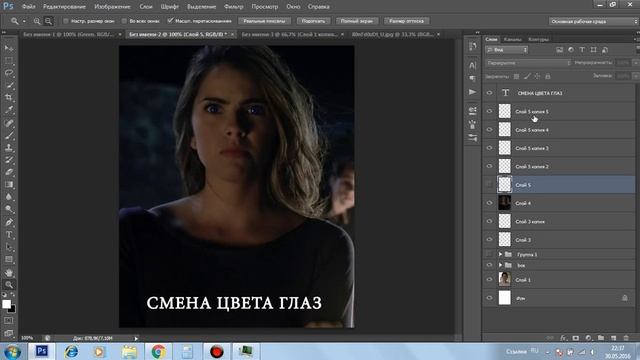Click the Zoom In option icon
The image size is (640, 360).
(37, 21)
